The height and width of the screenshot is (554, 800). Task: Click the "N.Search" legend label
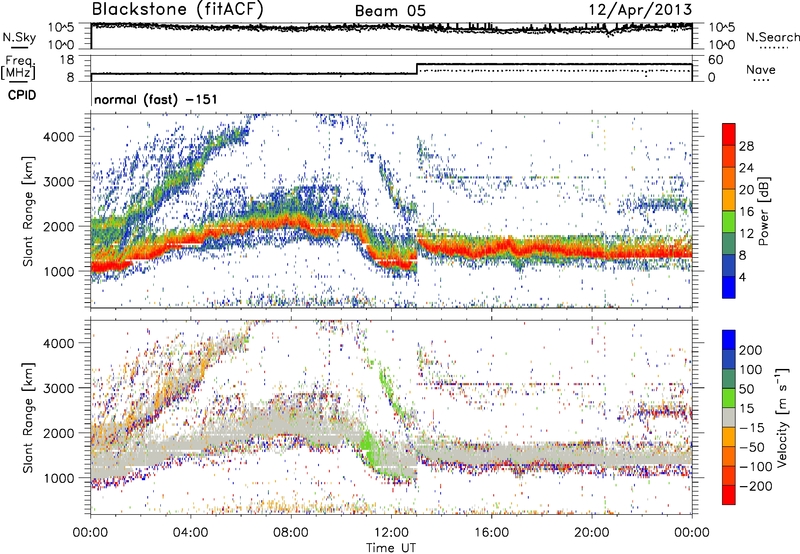(x=772, y=37)
